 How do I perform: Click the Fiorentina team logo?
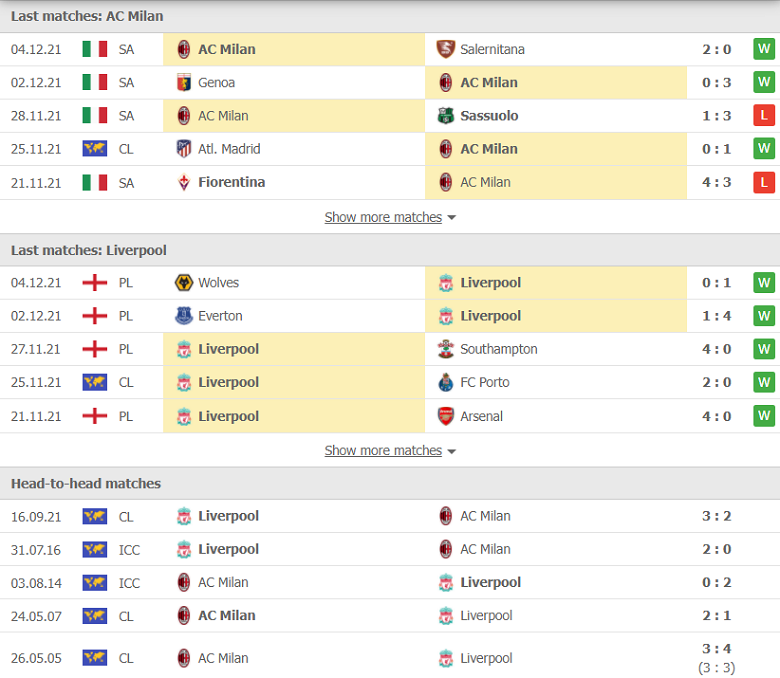pos(184,182)
